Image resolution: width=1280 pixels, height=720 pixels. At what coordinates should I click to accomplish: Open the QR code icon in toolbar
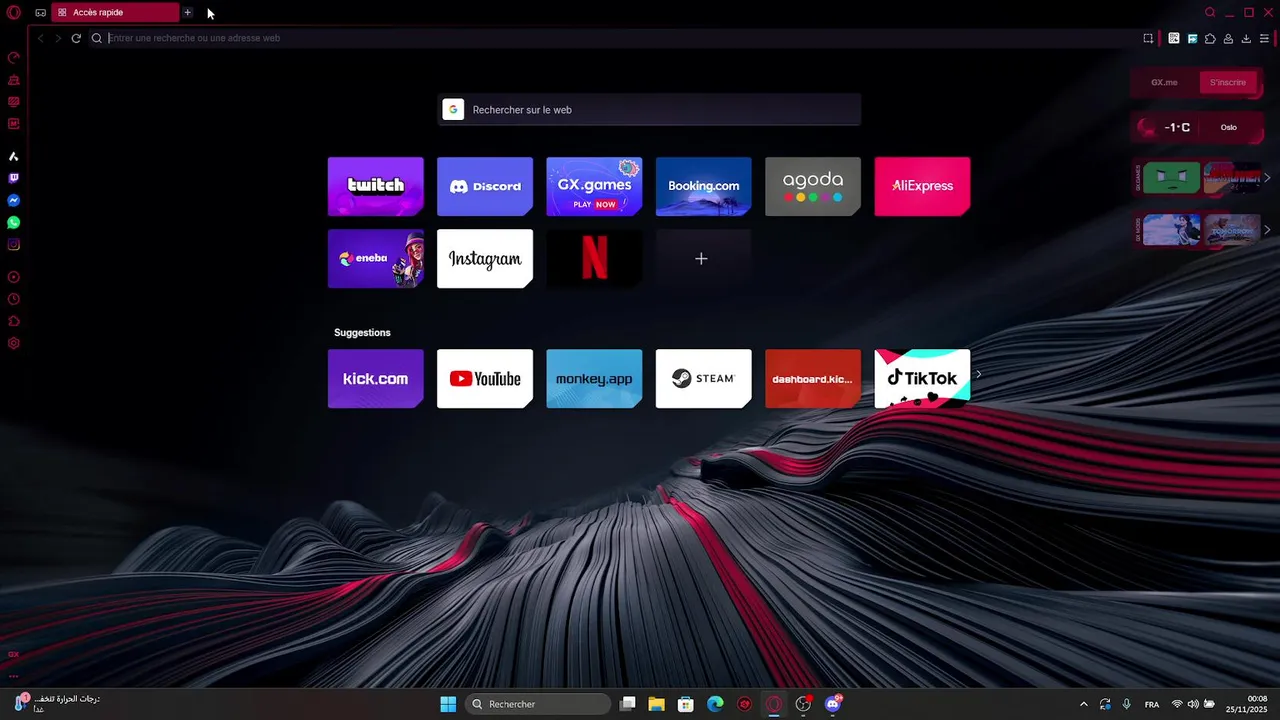coord(1174,38)
